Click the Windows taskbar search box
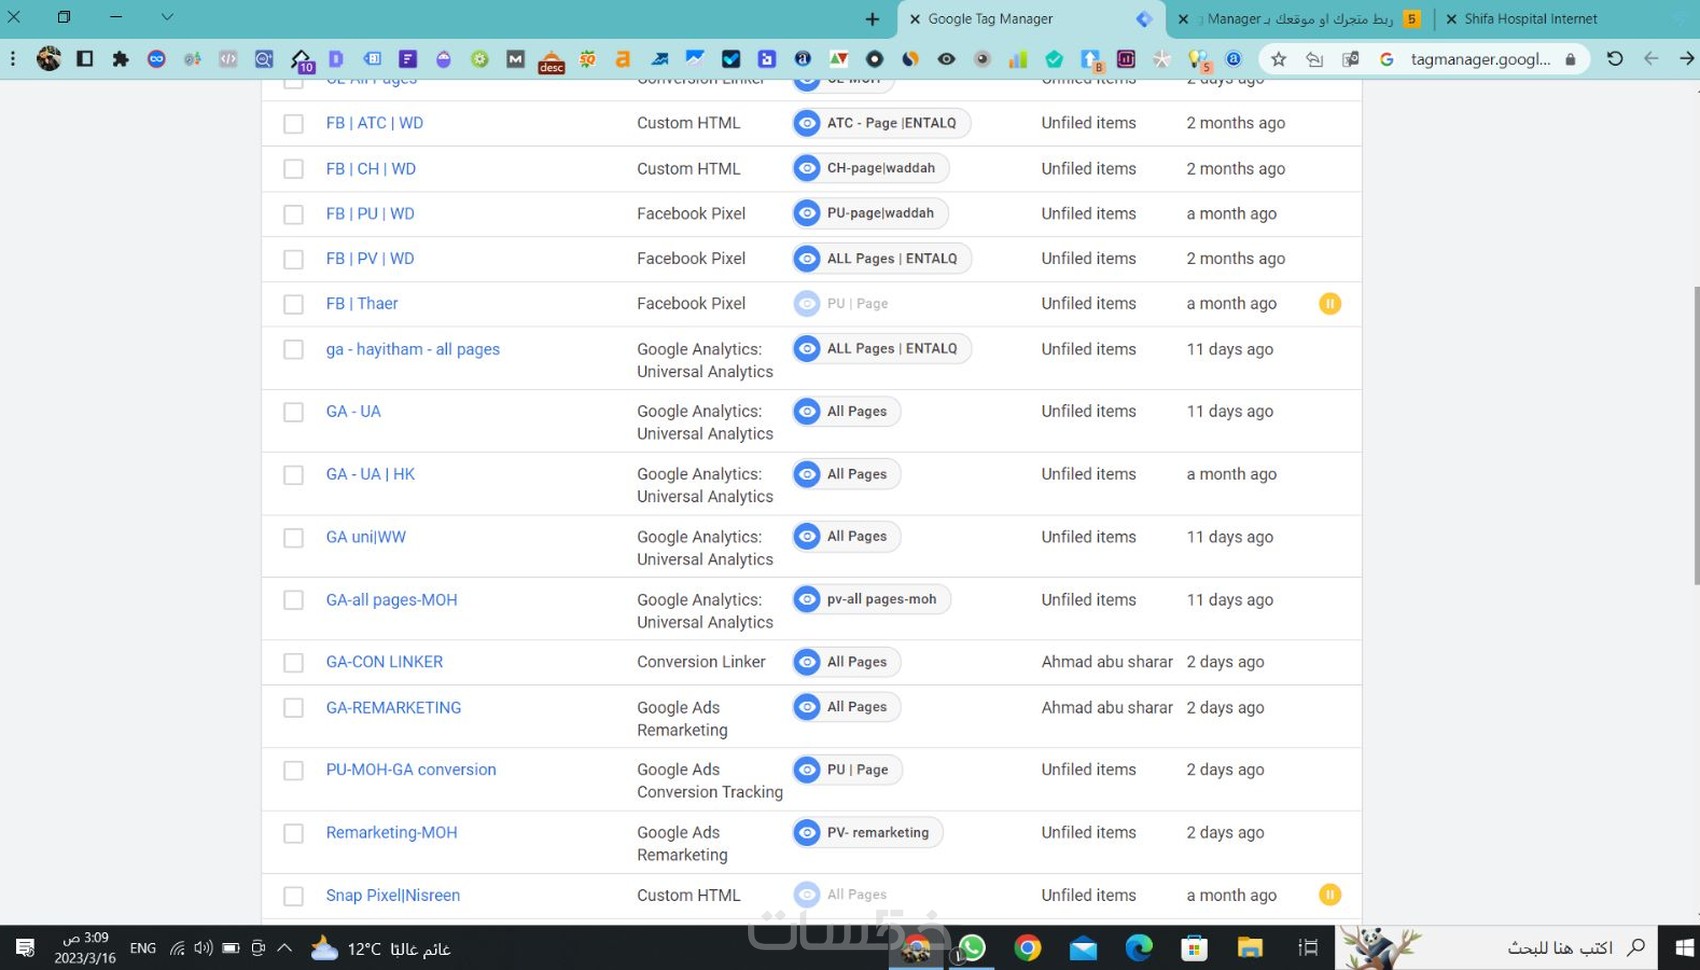The image size is (1700, 970). (x=1495, y=947)
